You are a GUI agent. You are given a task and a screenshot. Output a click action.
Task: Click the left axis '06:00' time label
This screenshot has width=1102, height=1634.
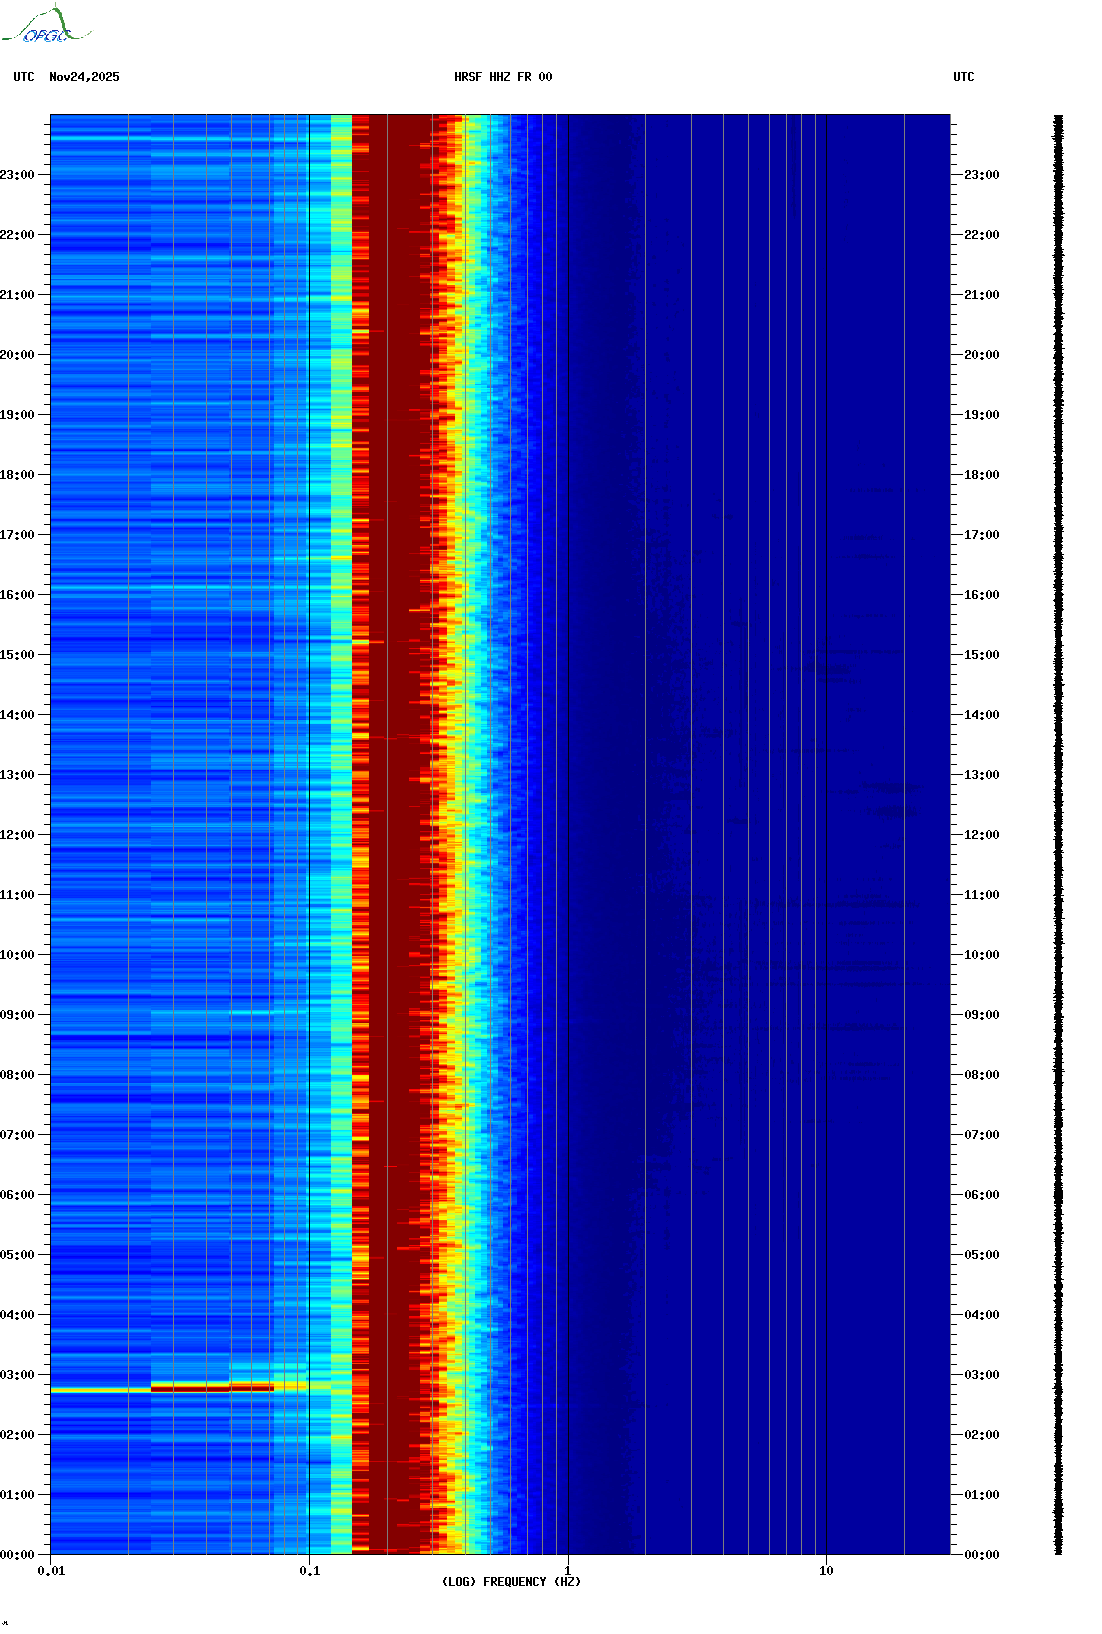(x=17, y=1195)
